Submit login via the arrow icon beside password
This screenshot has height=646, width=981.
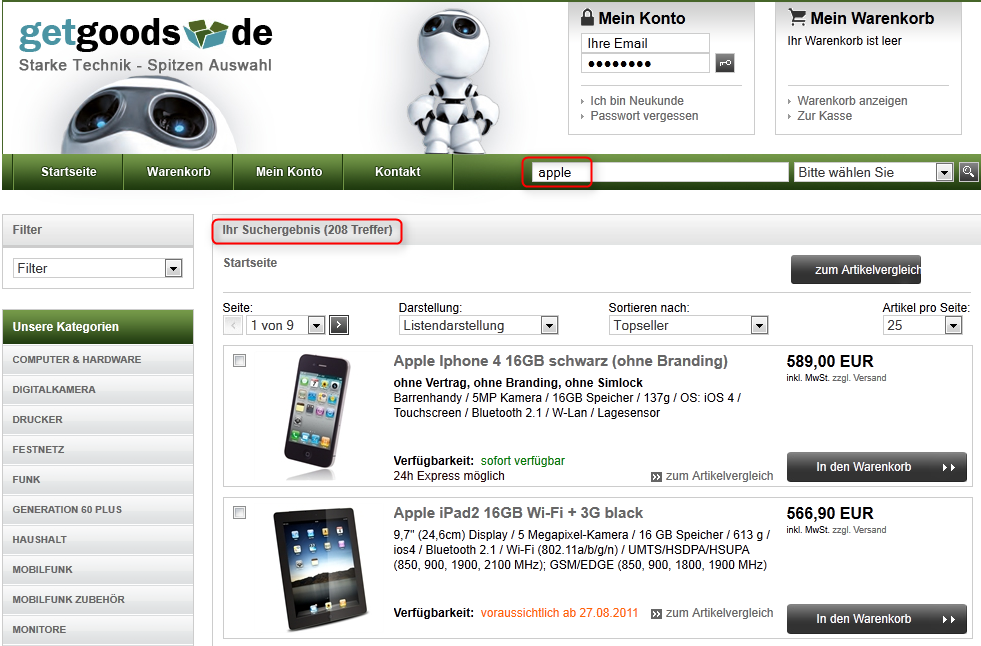click(724, 62)
